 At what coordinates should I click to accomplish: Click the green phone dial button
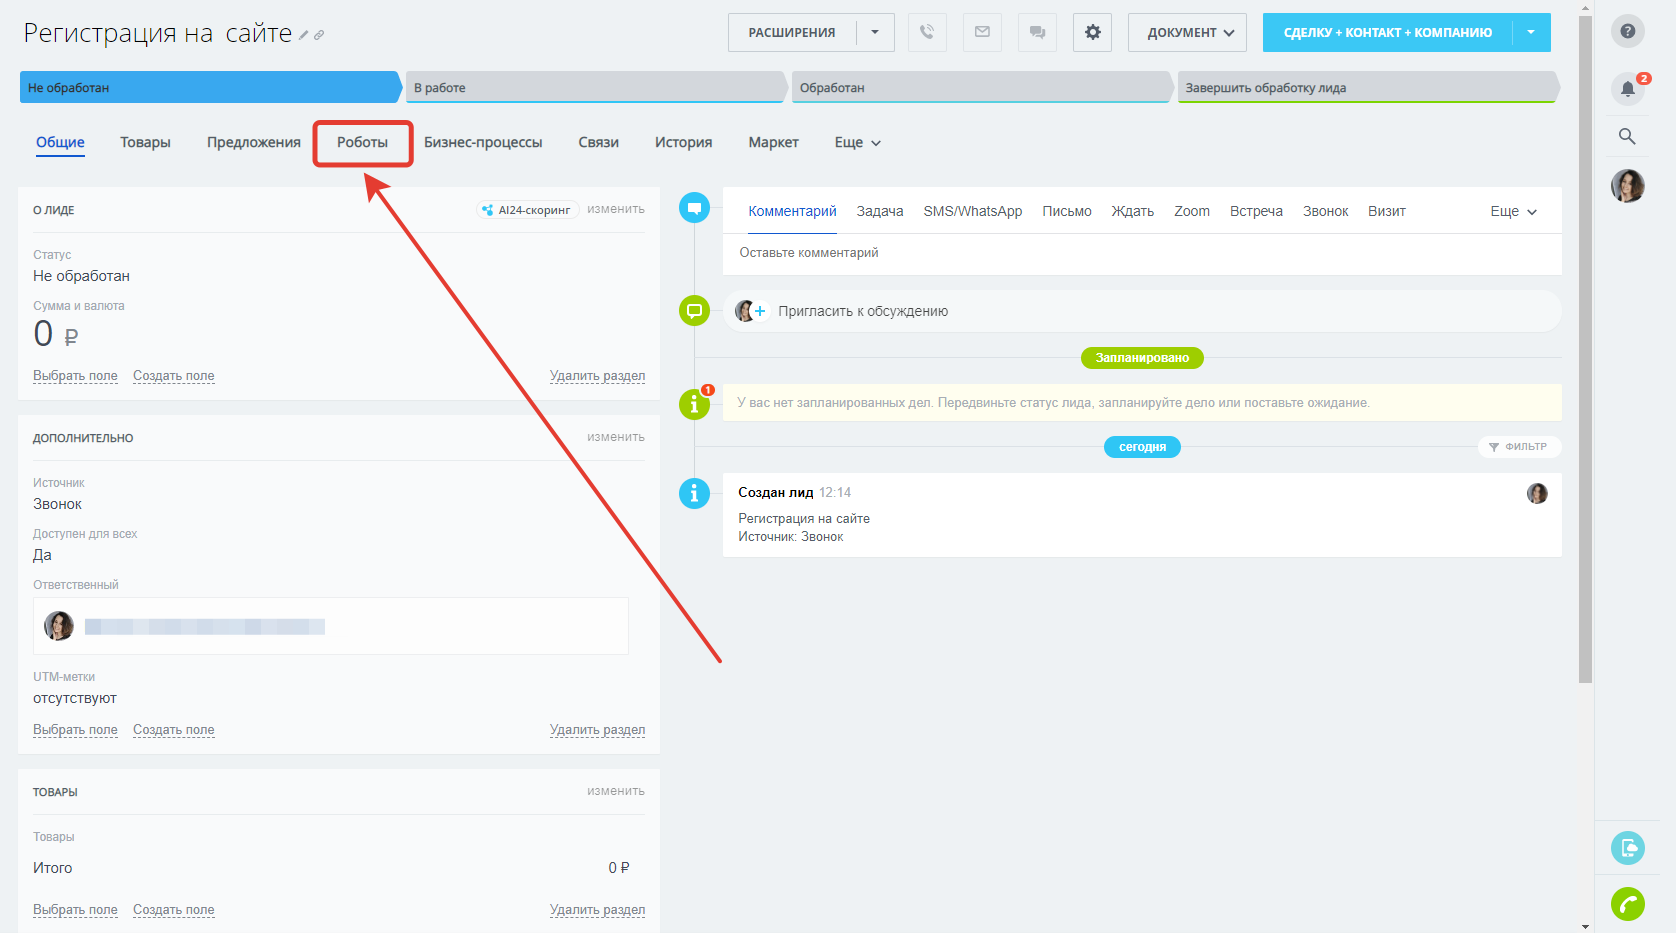1627,904
